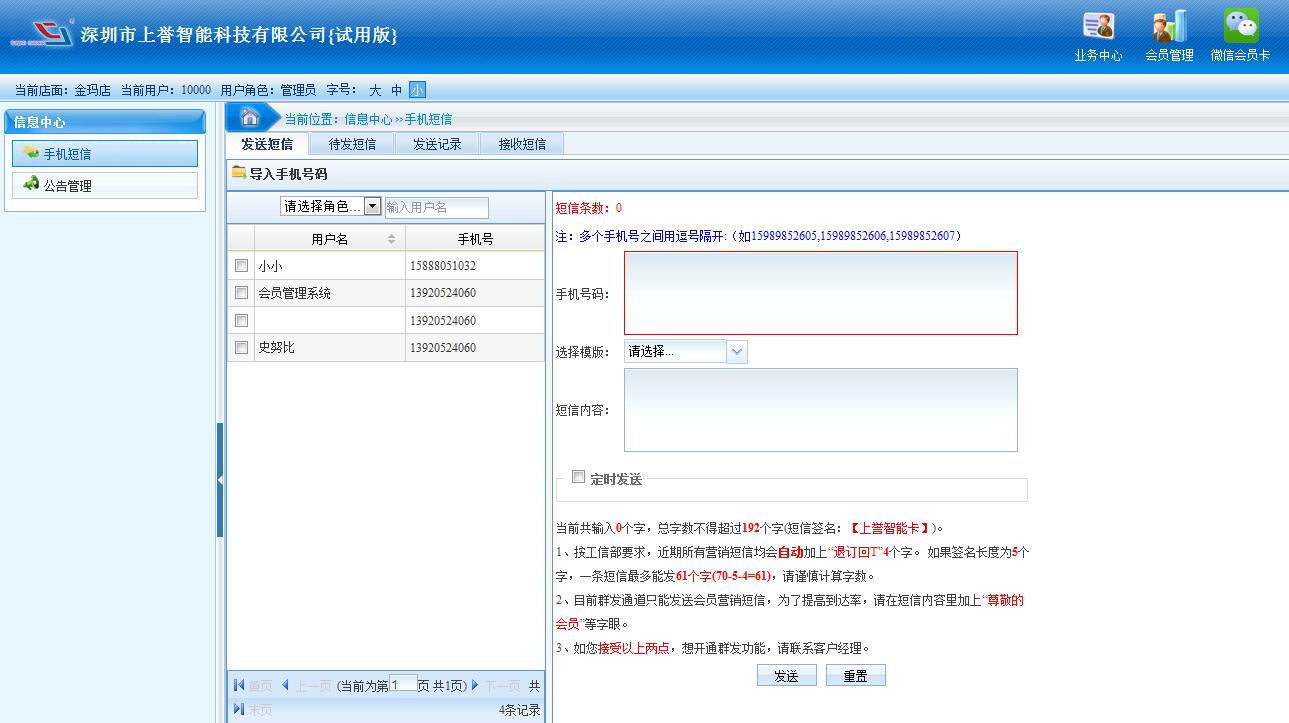Click the 发送 send button

[786, 676]
